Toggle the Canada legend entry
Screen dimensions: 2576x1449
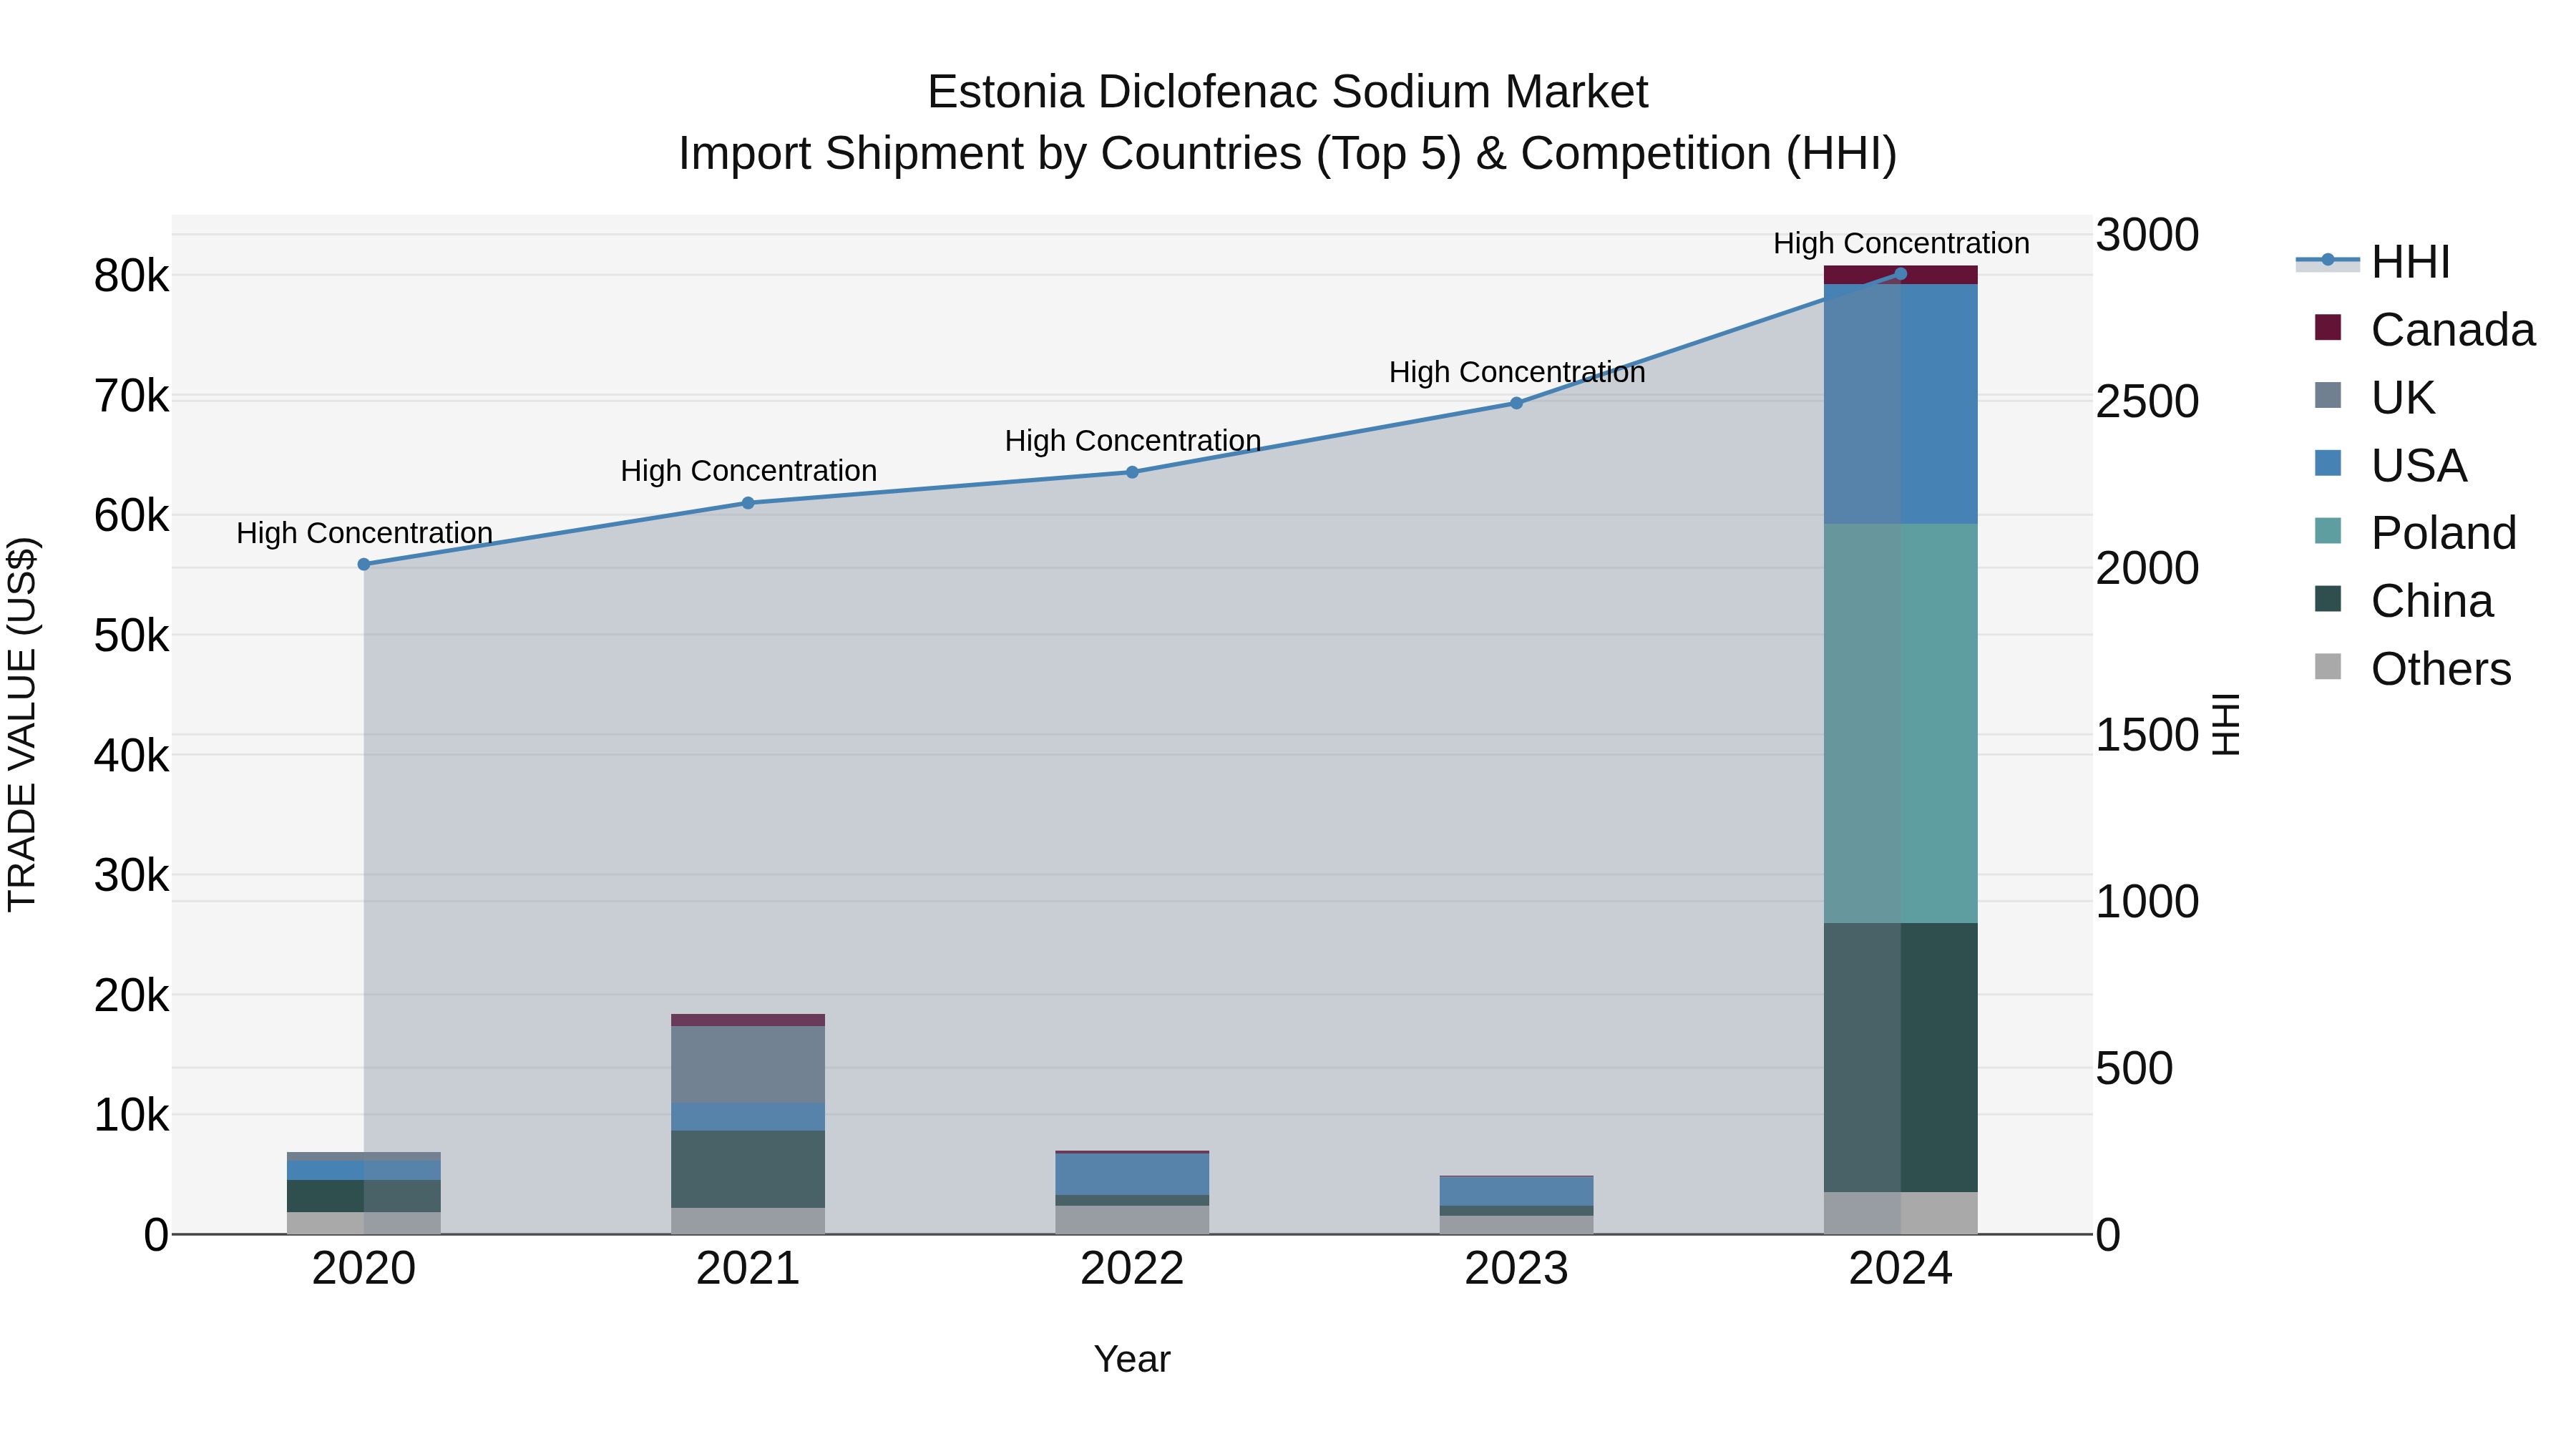(x=2424, y=329)
